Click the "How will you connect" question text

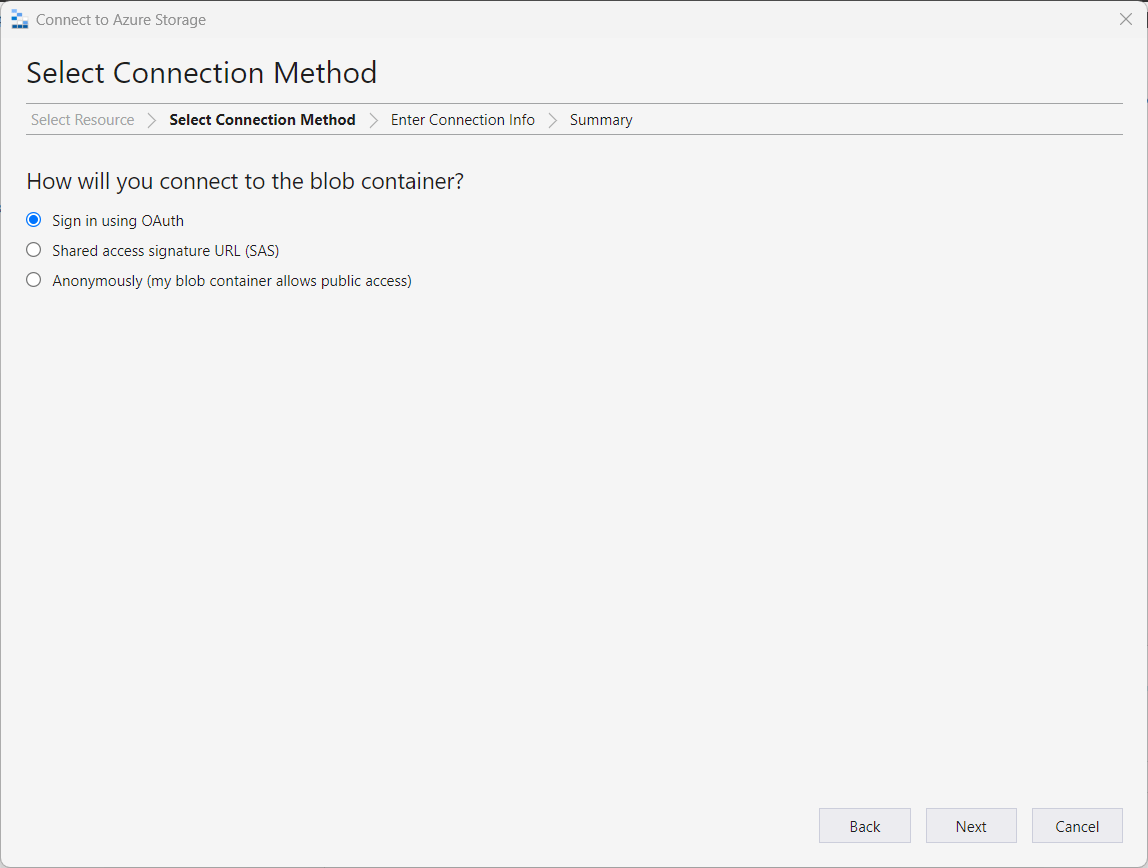pos(245,181)
